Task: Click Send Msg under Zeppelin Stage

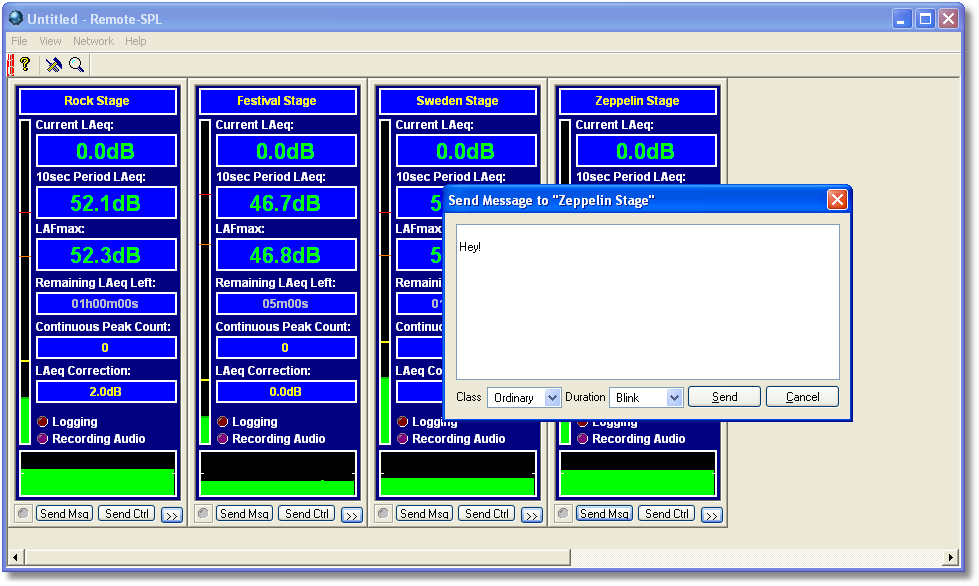Action: pos(604,514)
